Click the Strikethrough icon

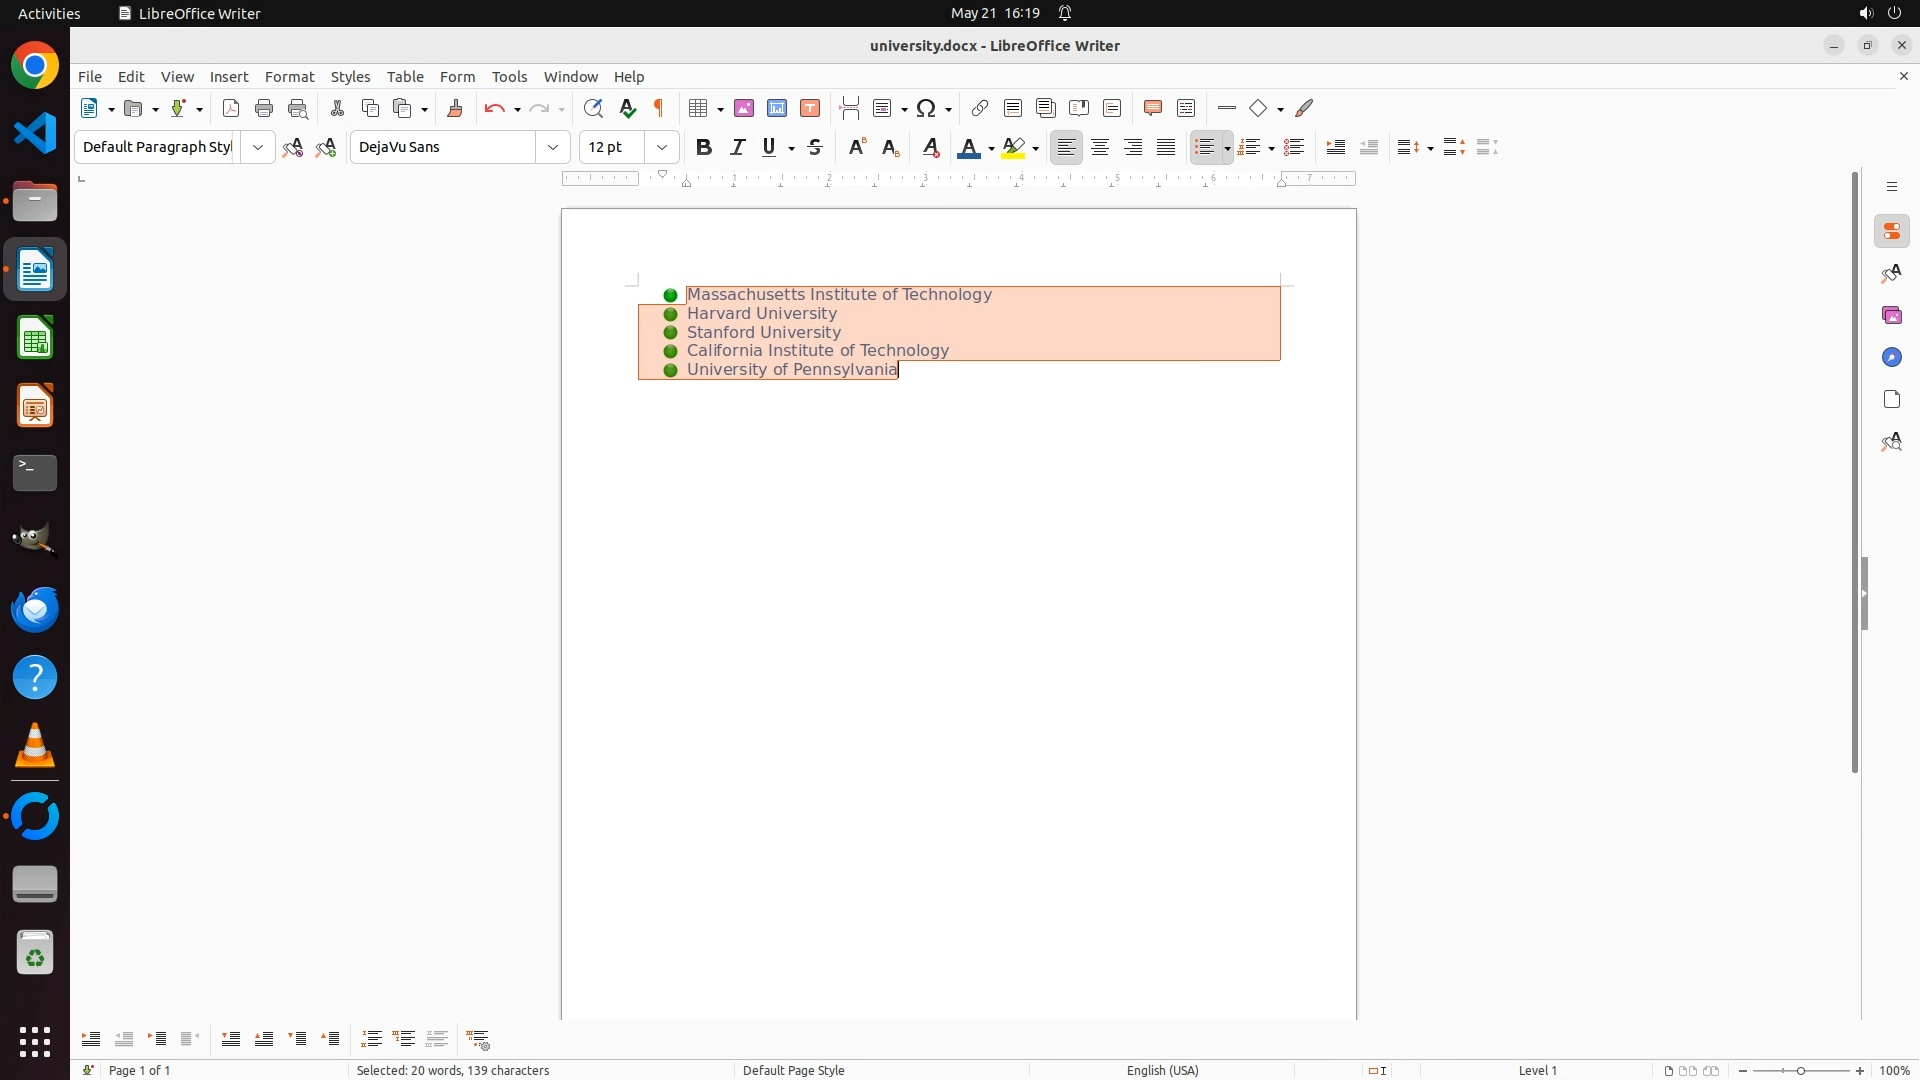tap(815, 147)
